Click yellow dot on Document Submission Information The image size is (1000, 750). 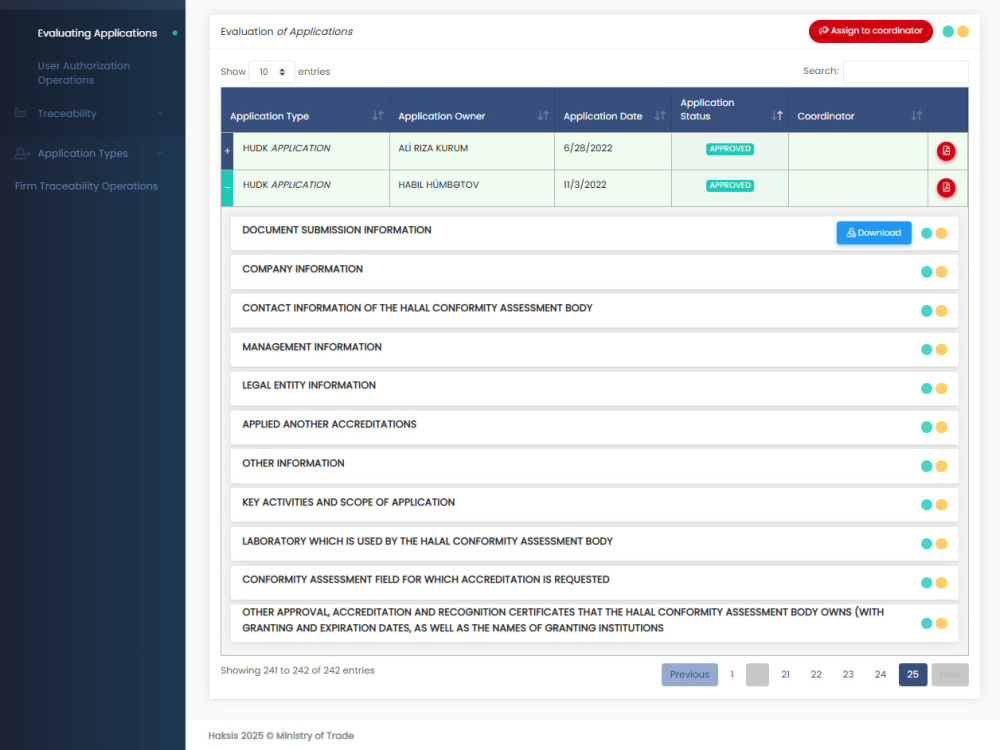(x=941, y=233)
